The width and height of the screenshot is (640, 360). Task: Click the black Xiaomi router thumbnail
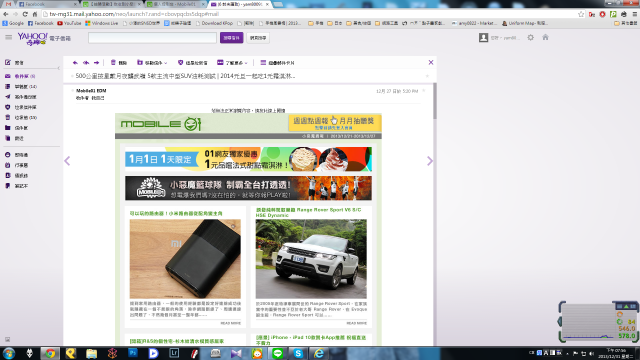click(x=185, y=259)
